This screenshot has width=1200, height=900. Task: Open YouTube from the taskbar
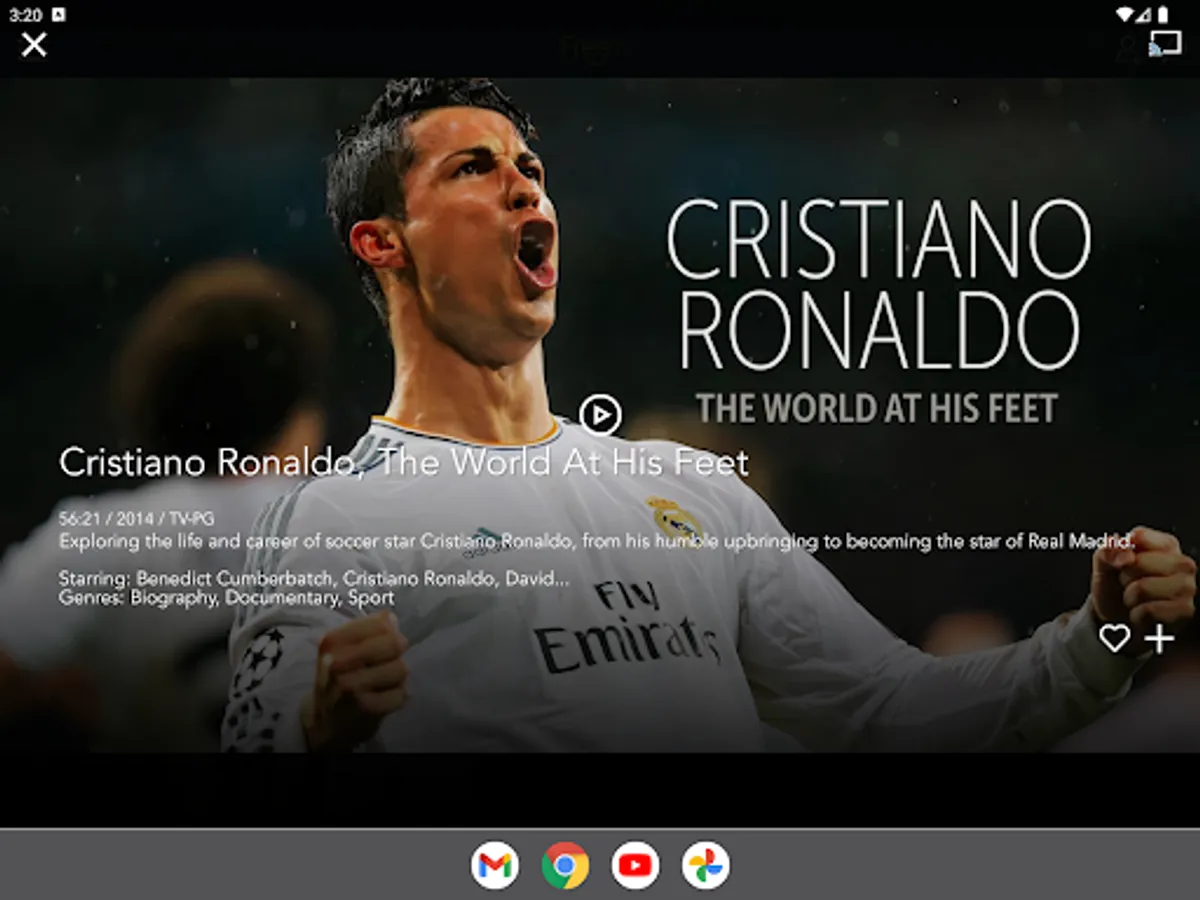click(635, 865)
